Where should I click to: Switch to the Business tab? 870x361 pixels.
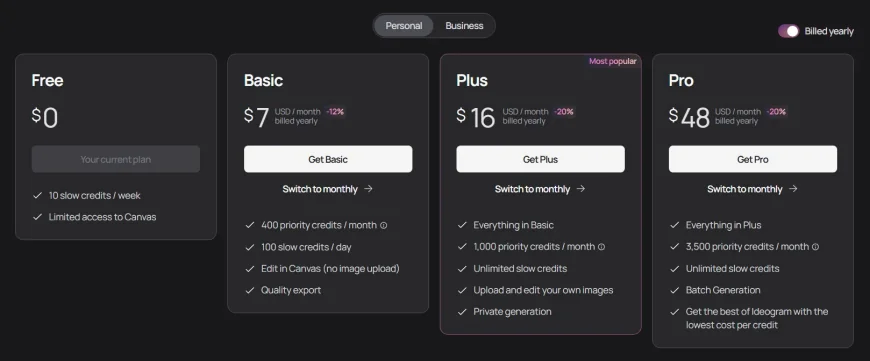click(x=464, y=26)
